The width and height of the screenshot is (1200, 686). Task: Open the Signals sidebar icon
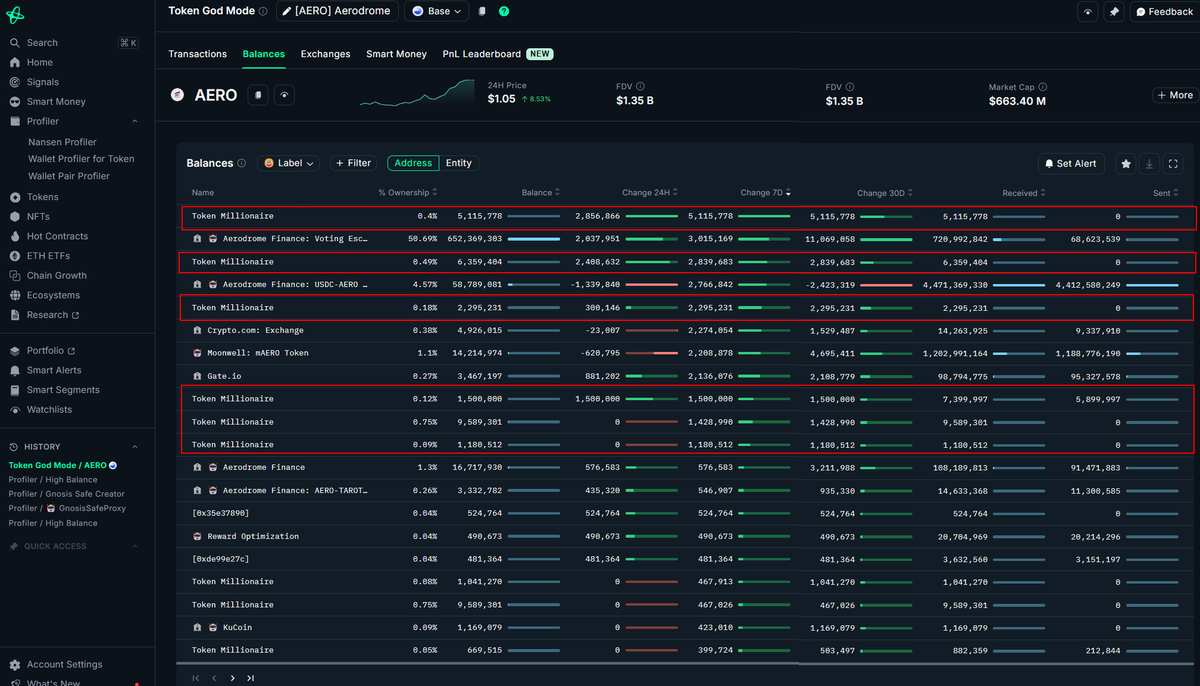[15, 82]
